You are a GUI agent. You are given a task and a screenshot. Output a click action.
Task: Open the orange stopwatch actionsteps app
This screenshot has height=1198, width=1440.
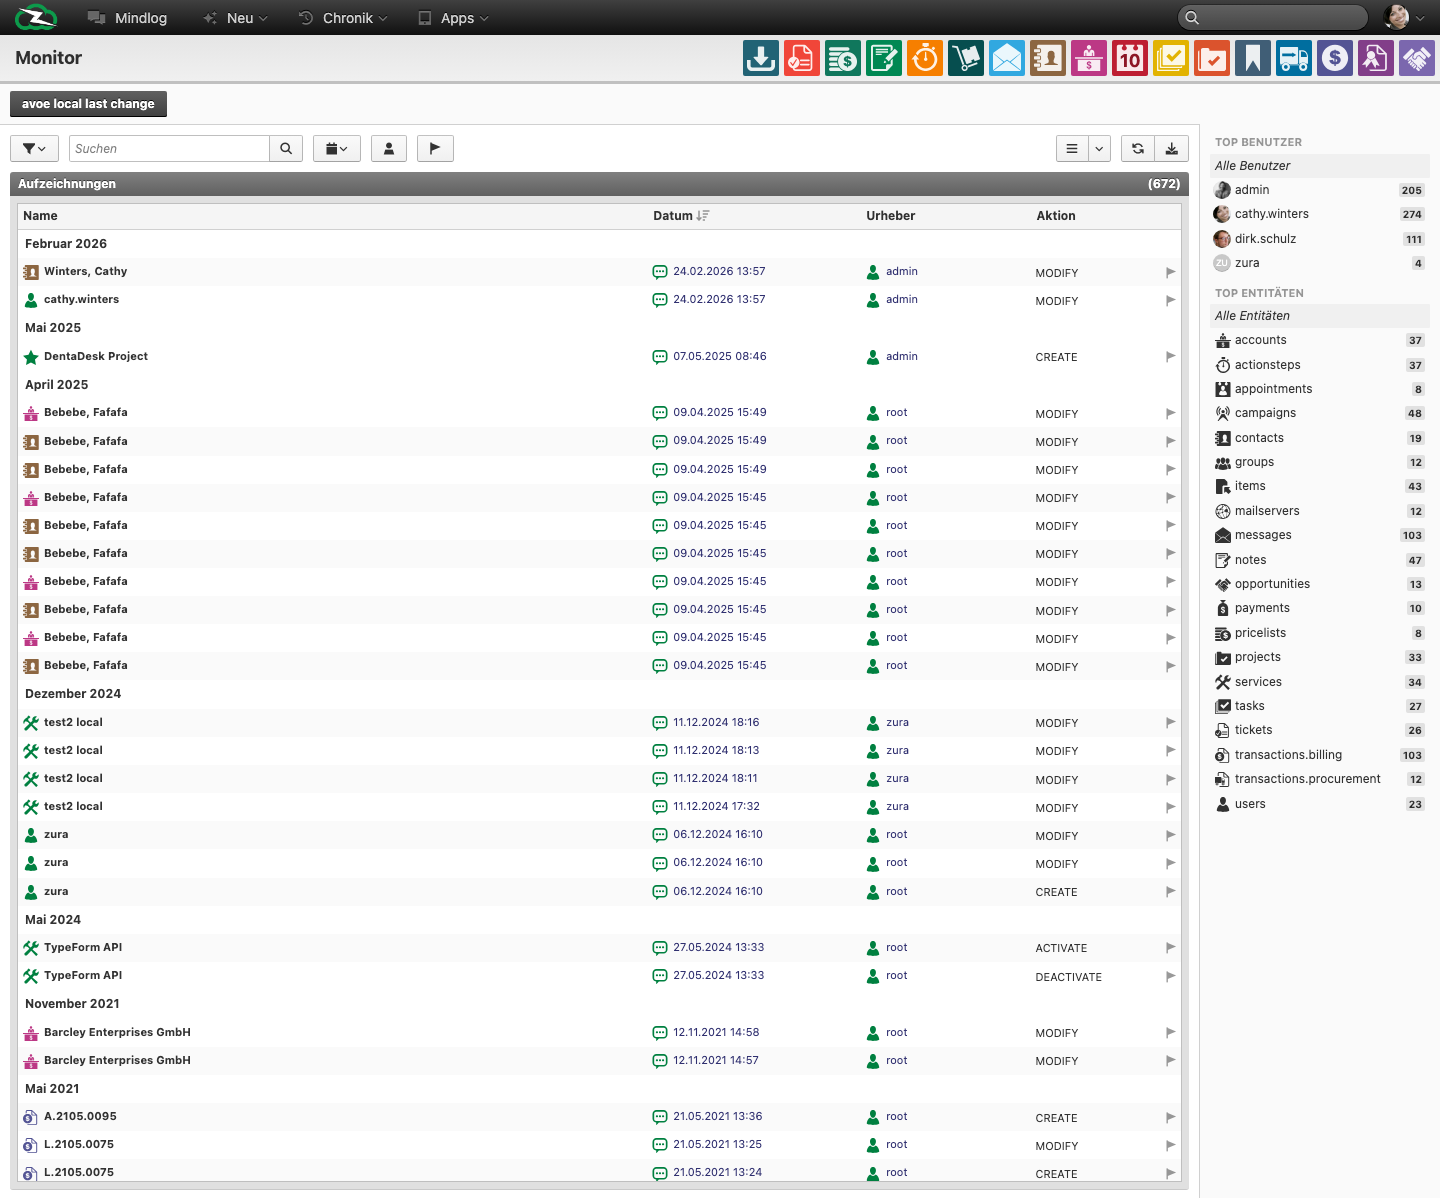[925, 58]
